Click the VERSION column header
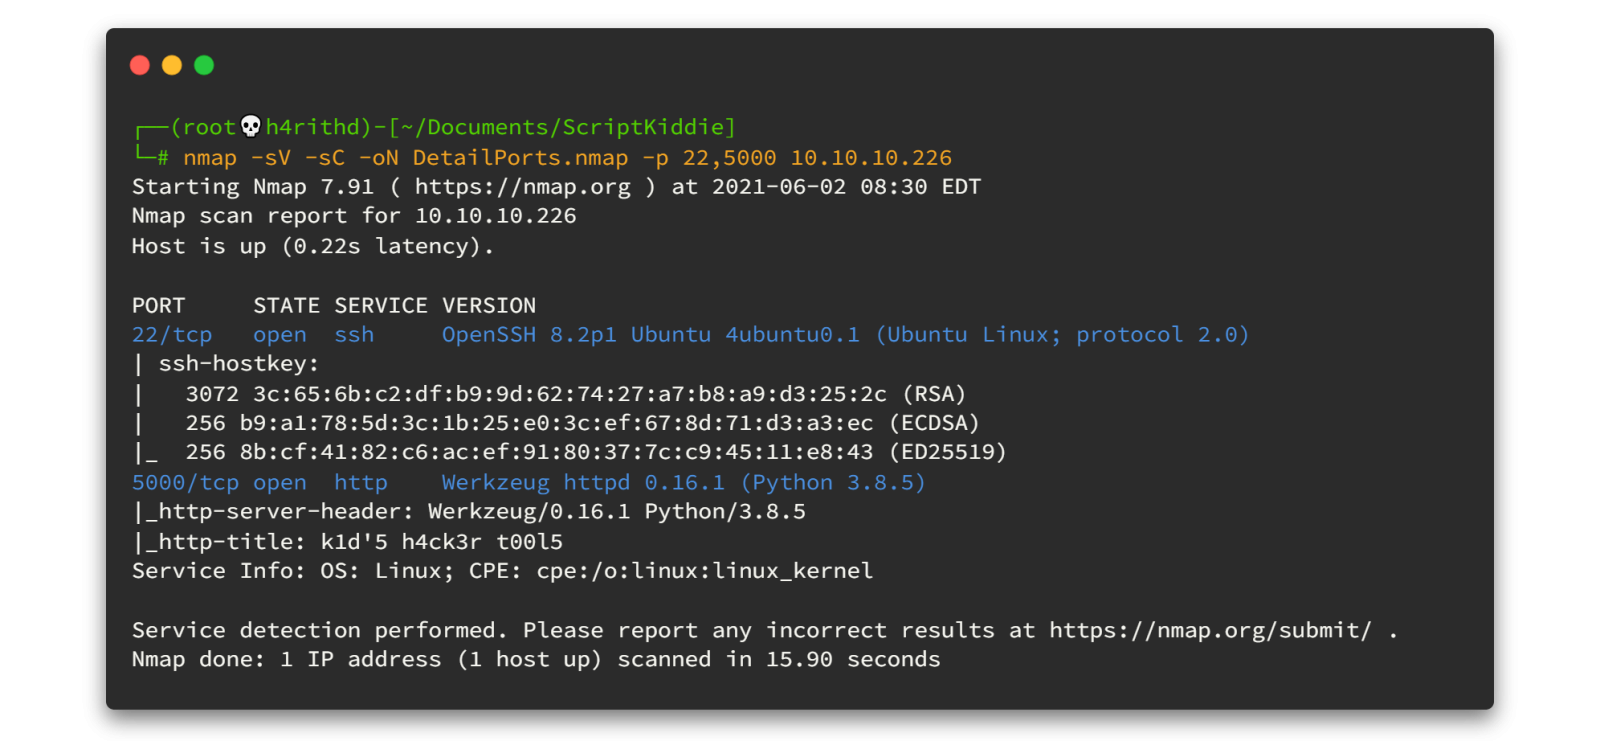This screenshot has width=1600, height=741. [x=489, y=306]
